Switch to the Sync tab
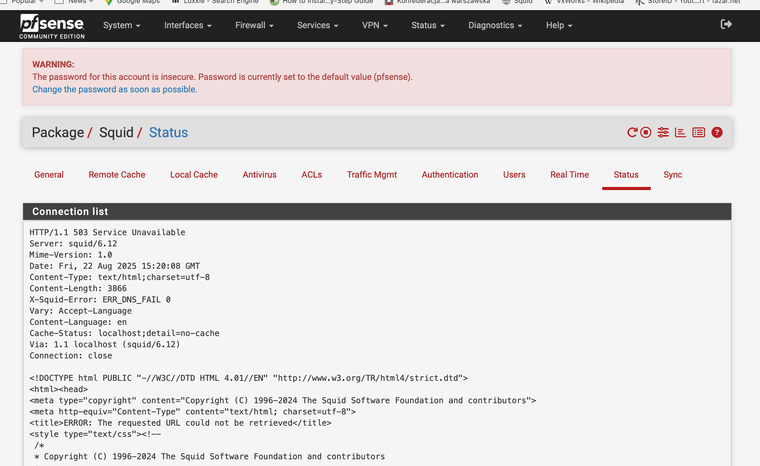Screen dimensions: 760x466 672,175
